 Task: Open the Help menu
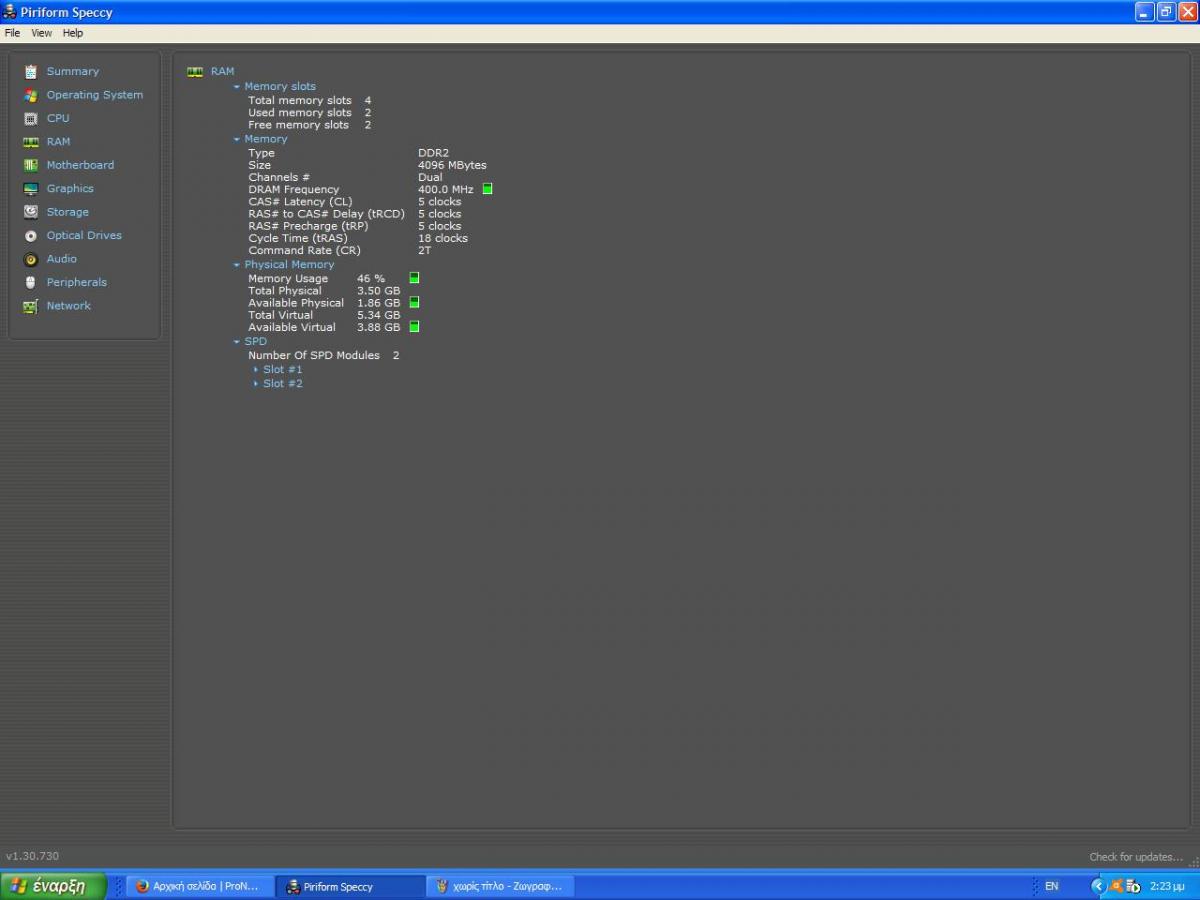[x=73, y=33]
